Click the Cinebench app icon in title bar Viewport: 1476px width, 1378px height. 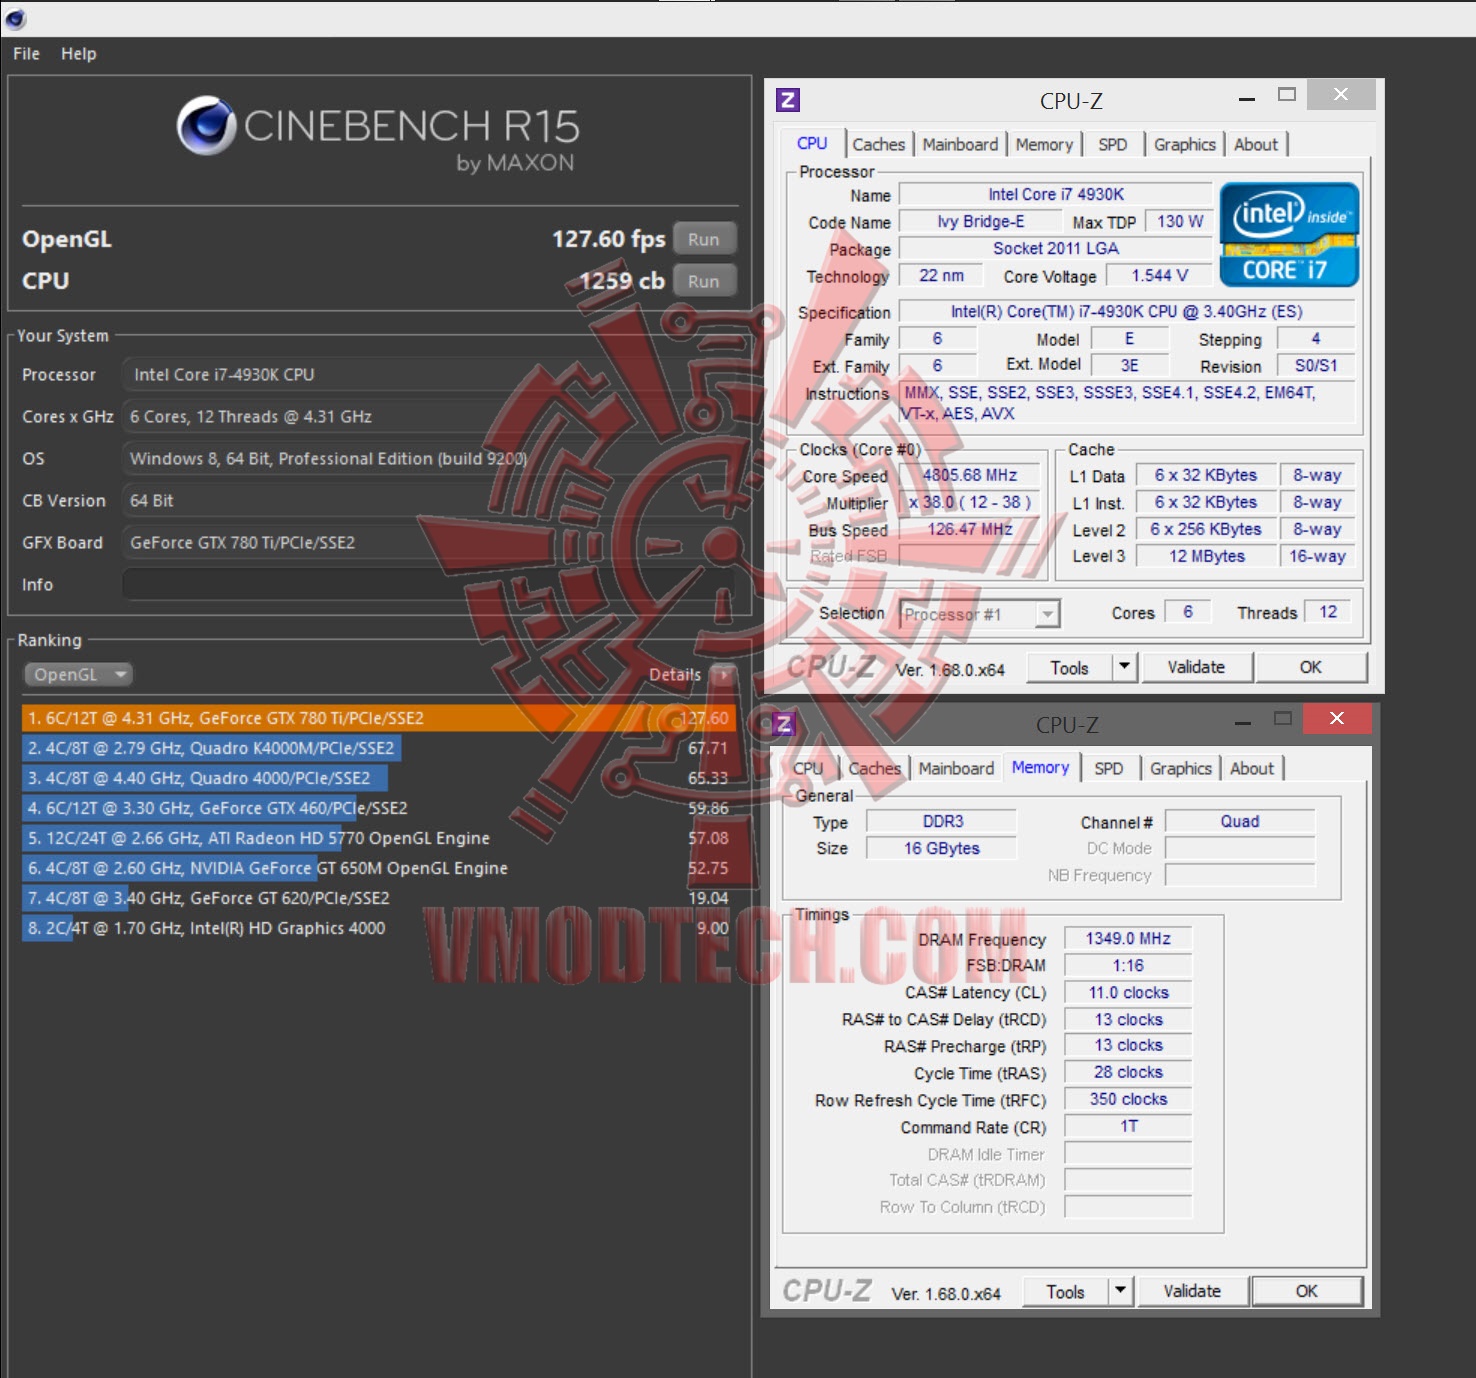click(x=16, y=19)
